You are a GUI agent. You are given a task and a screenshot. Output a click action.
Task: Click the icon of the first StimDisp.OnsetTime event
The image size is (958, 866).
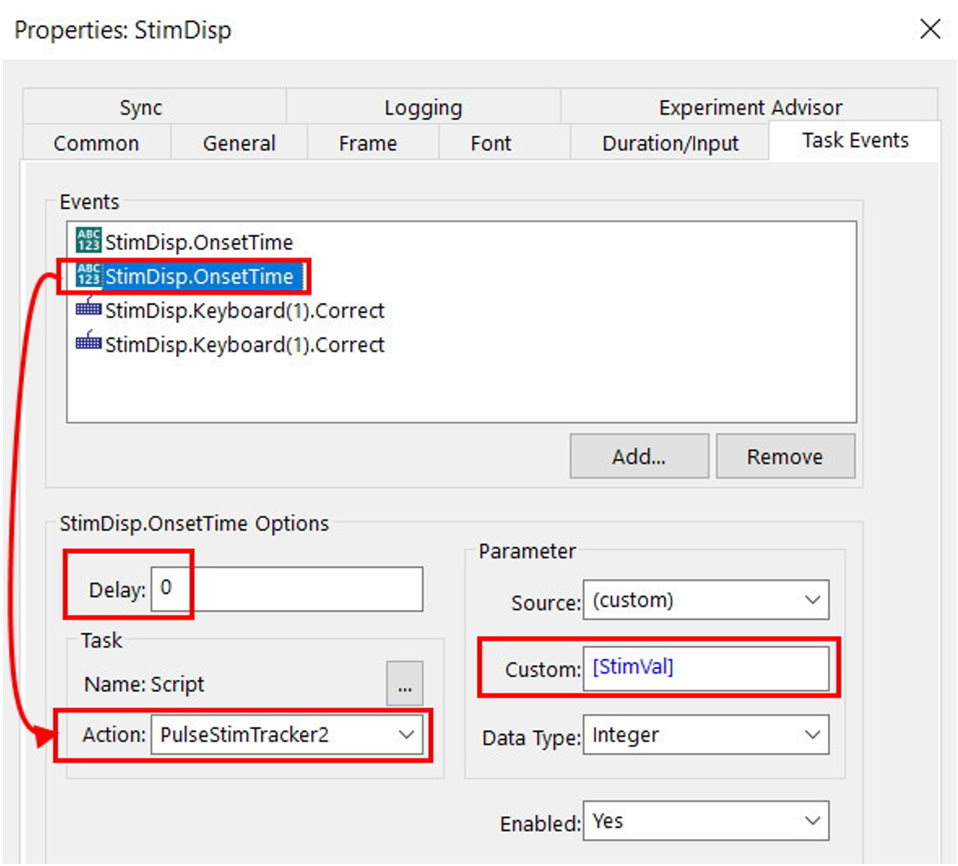[89, 242]
